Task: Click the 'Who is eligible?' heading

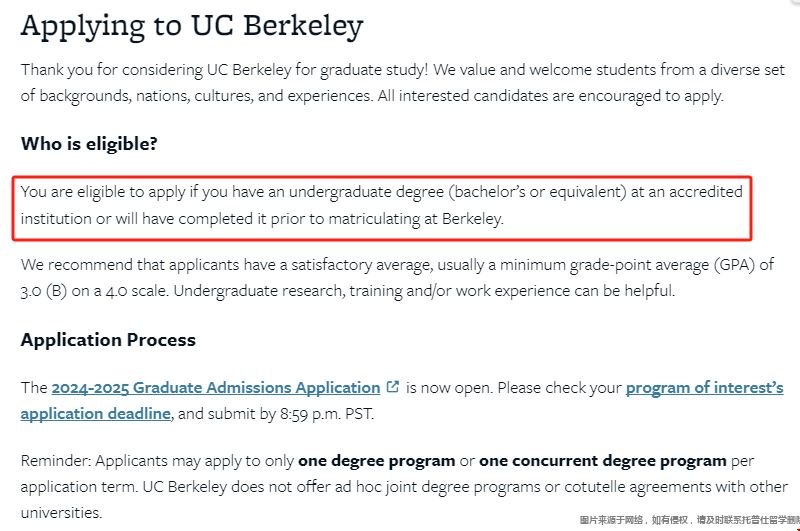Action: [89, 144]
